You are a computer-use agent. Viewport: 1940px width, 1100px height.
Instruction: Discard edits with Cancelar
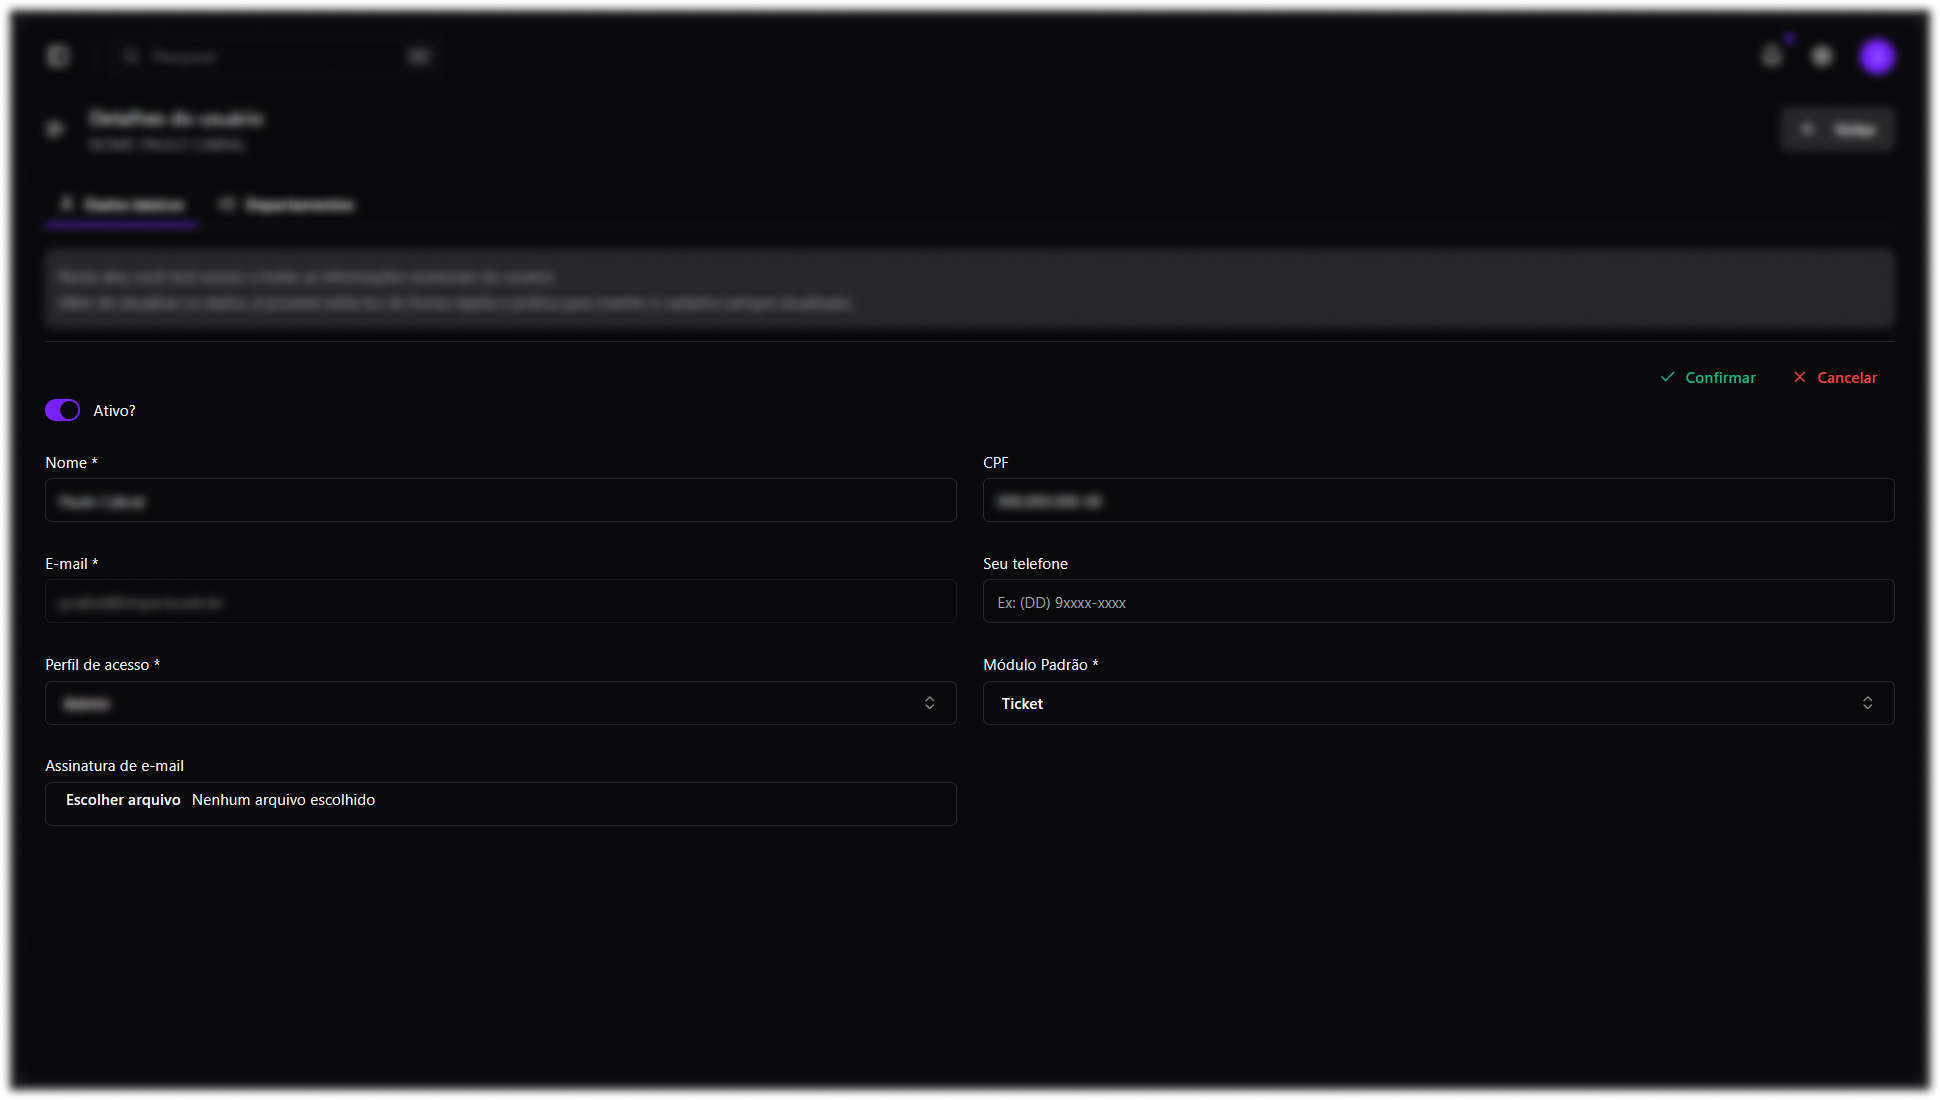[1835, 378]
